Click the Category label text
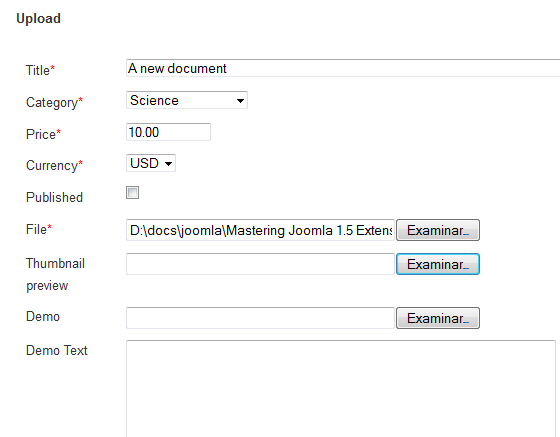Screen dimensions: 560x437 pyautogui.click(x=54, y=102)
